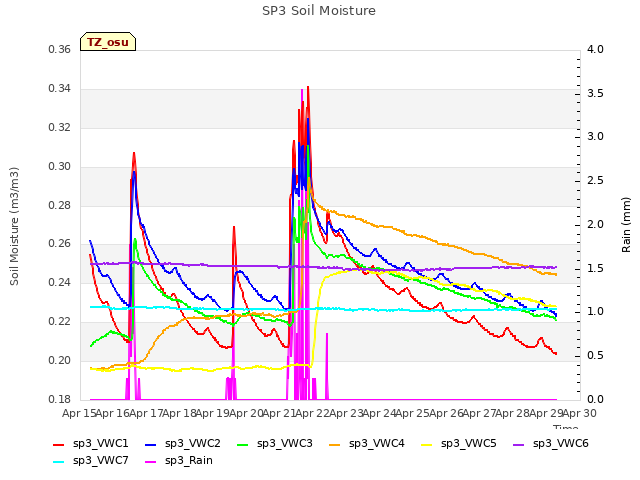Click the 0.18 left axis tick label

click(59, 399)
